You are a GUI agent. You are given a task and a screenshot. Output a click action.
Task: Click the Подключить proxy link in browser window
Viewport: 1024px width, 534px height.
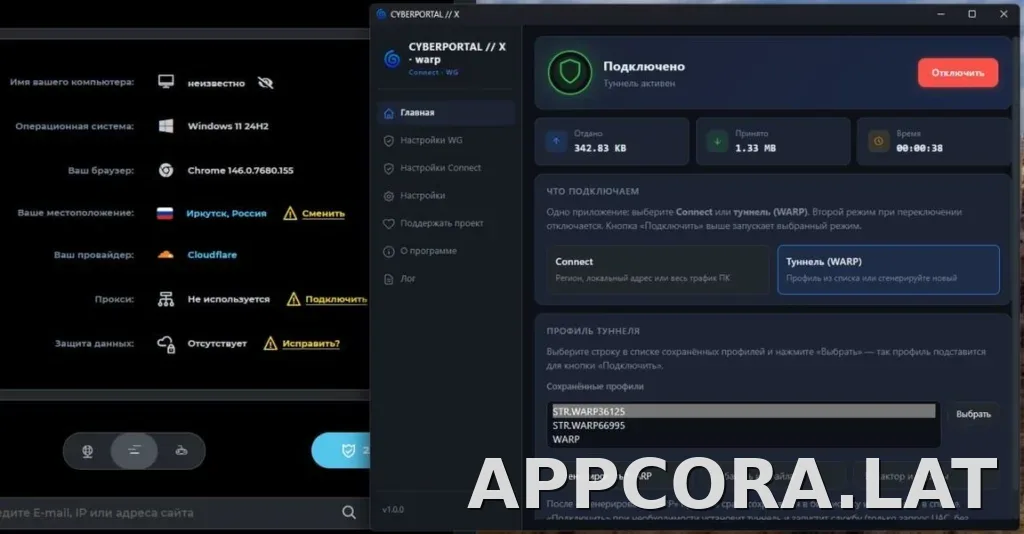pos(336,299)
